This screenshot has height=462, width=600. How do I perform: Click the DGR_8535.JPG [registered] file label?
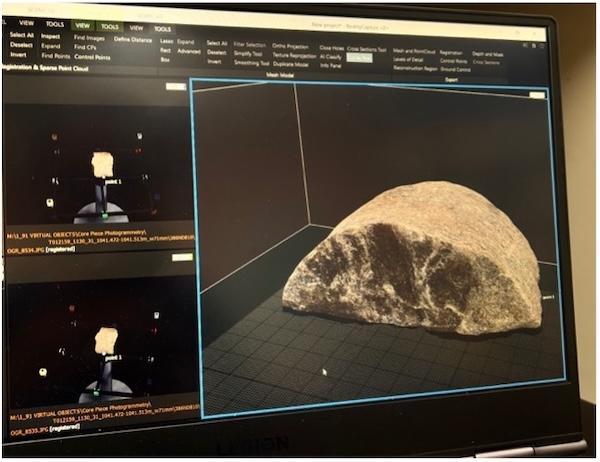point(45,430)
